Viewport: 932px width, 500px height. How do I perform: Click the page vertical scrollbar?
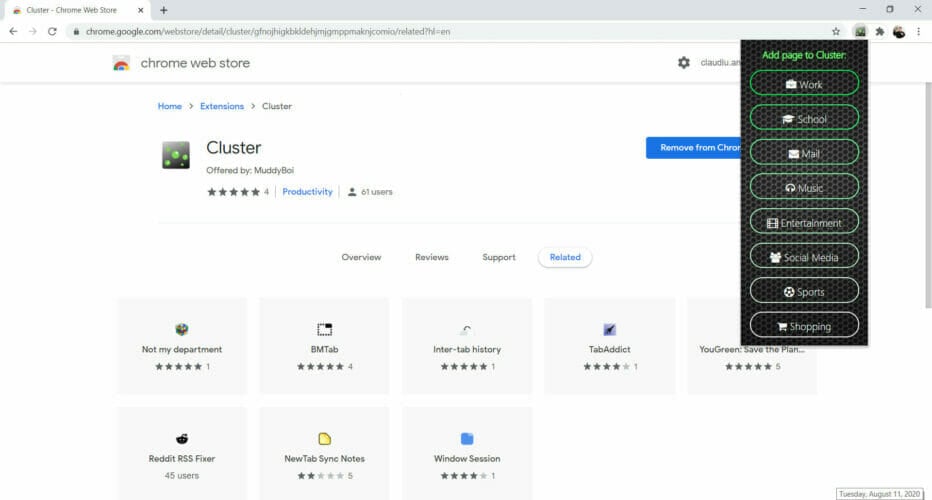tap(928, 196)
